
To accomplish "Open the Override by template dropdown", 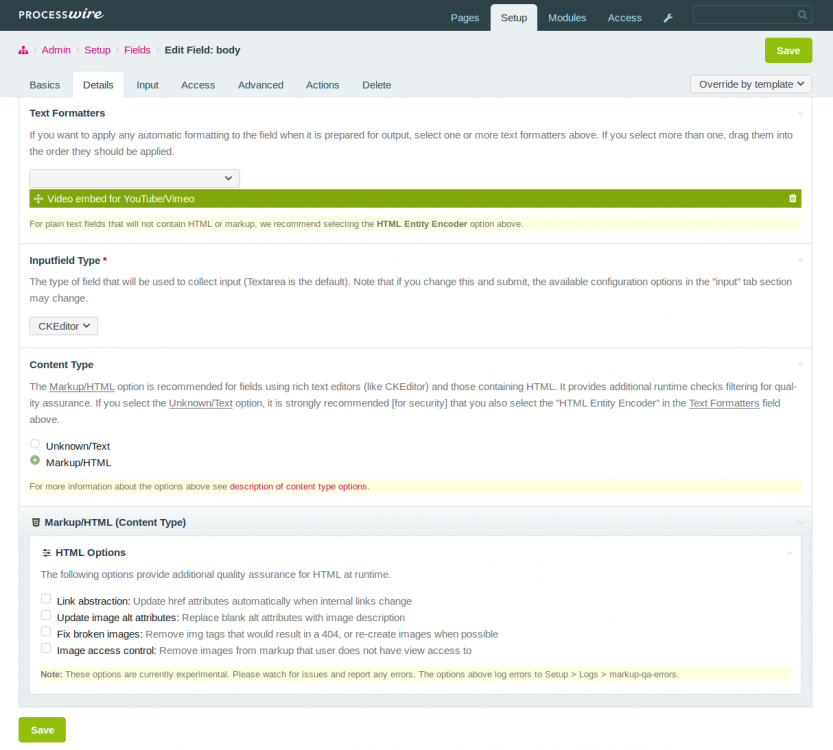I will click(x=751, y=84).
